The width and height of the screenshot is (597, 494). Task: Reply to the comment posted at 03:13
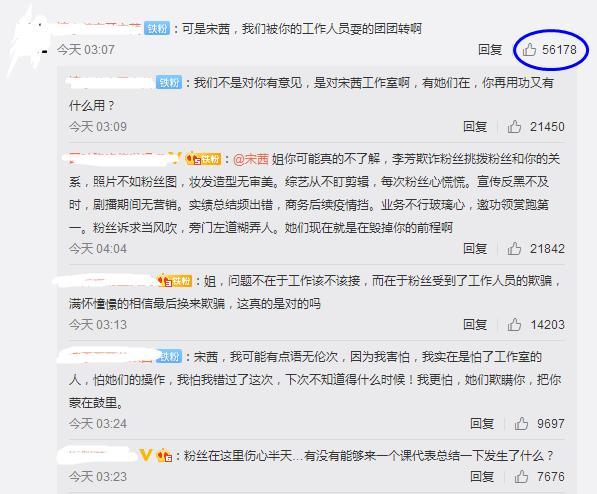(475, 325)
